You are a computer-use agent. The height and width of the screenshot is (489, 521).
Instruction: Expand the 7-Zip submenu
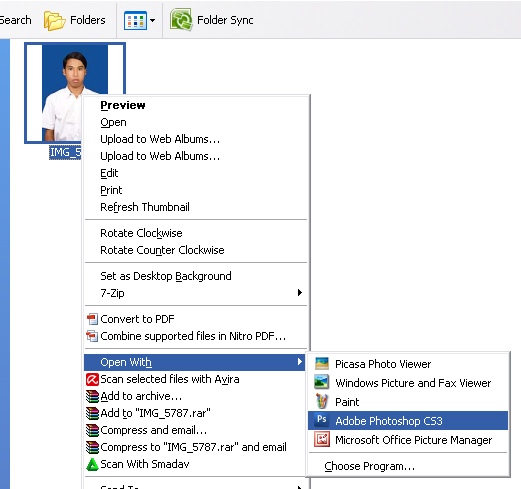point(195,293)
